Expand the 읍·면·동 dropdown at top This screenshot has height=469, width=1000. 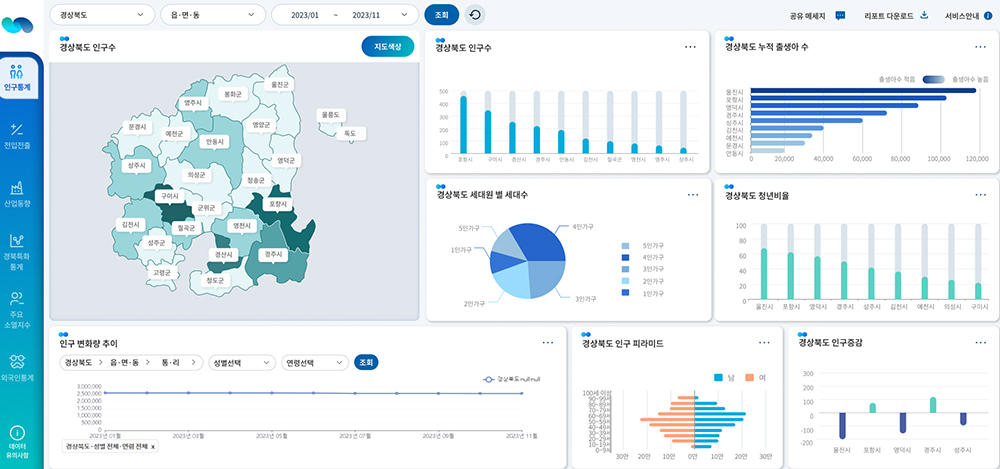coord(212,15)
